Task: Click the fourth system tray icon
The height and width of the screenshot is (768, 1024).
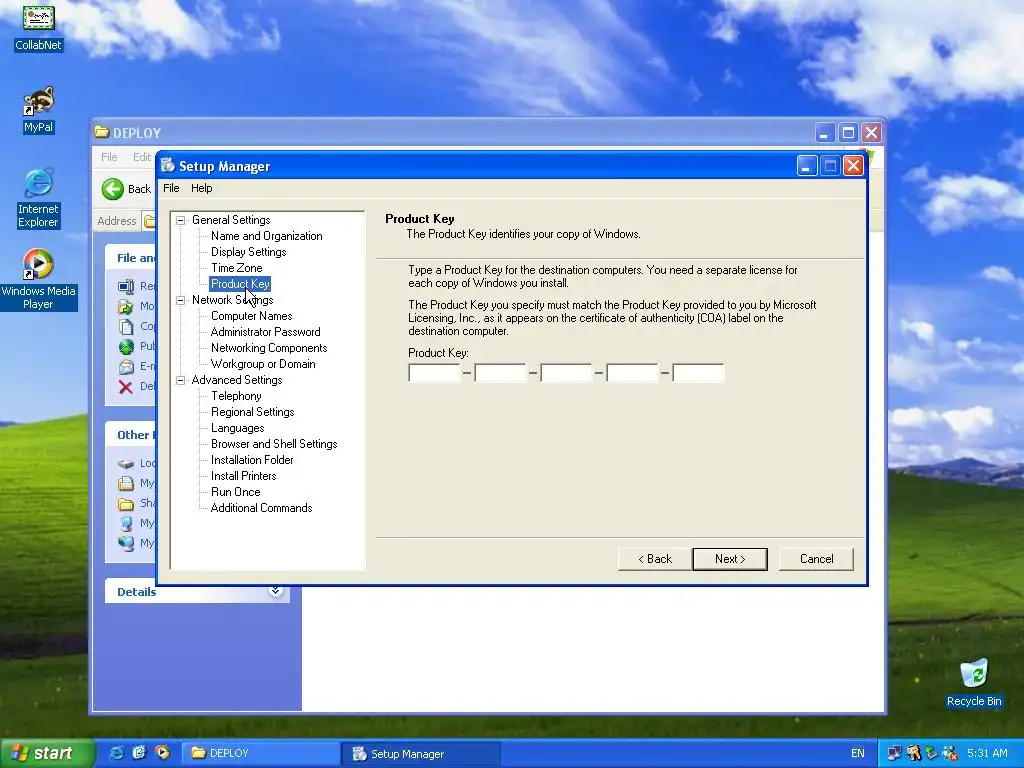Action: (x=950, y=753)
